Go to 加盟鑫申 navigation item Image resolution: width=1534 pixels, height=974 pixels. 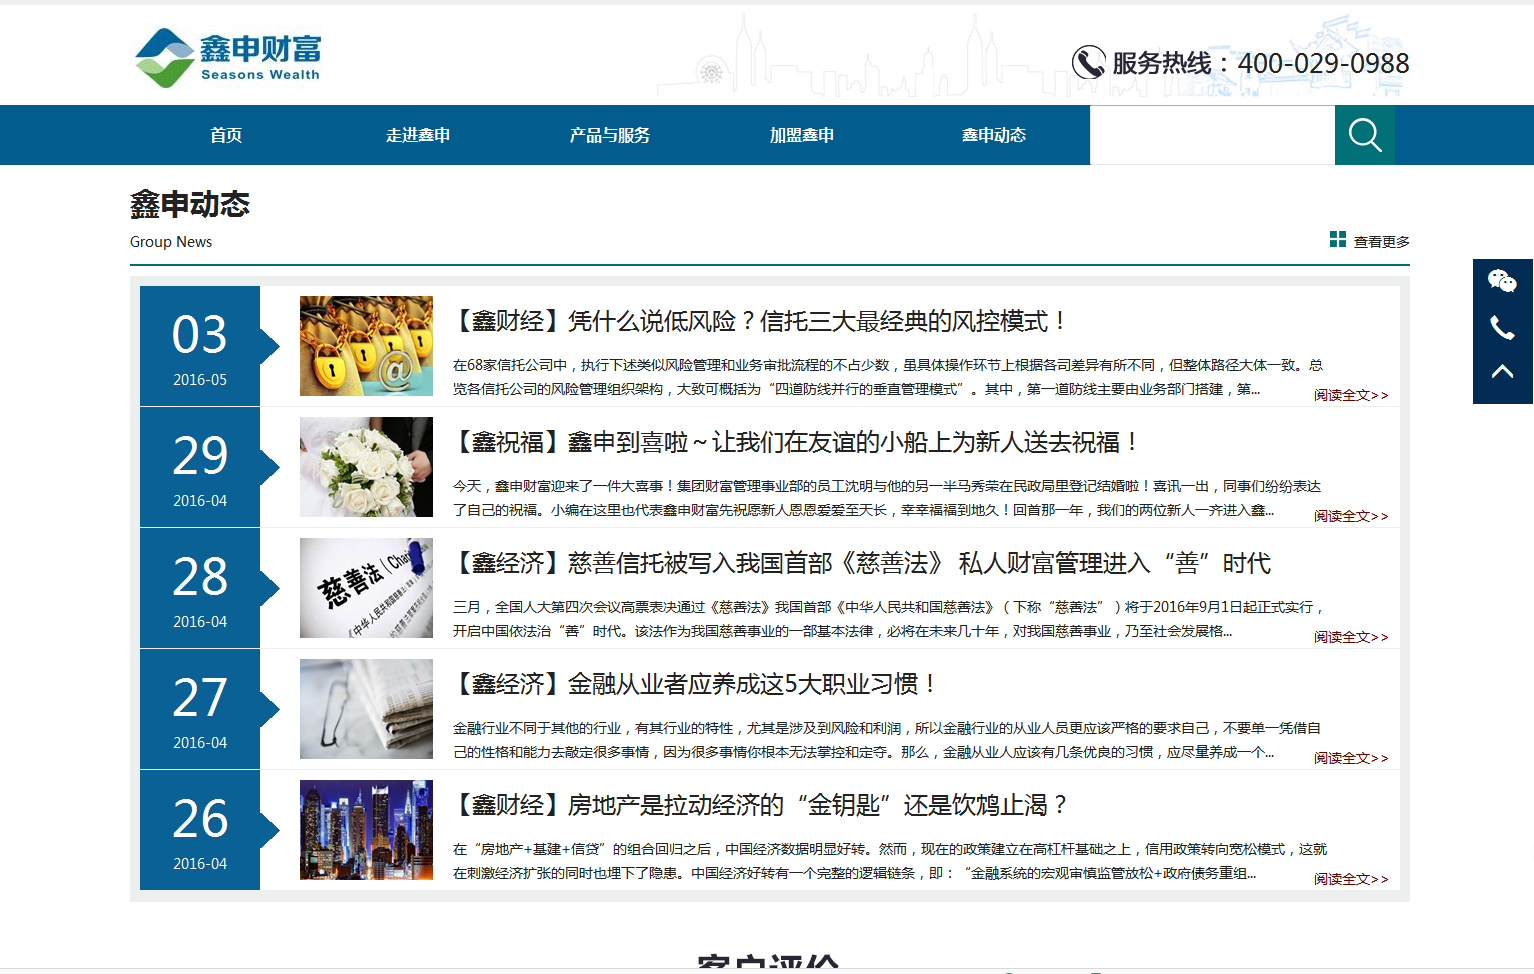coord(802,135)
